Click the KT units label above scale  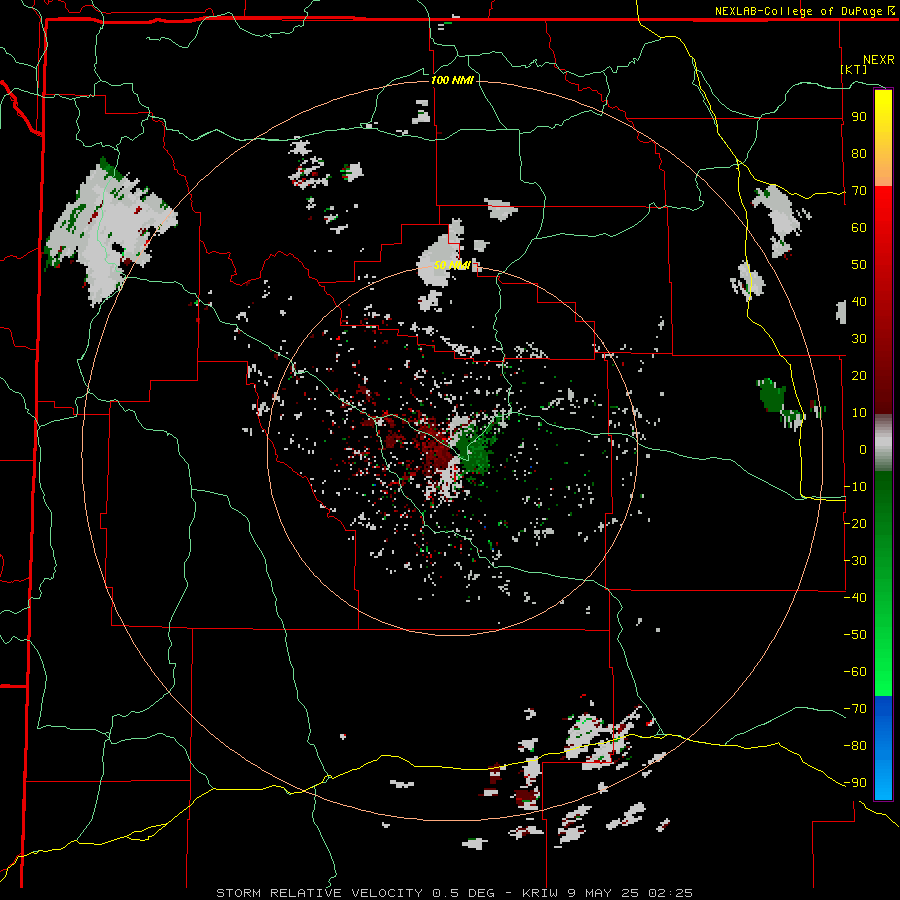(x=854, y=69)
